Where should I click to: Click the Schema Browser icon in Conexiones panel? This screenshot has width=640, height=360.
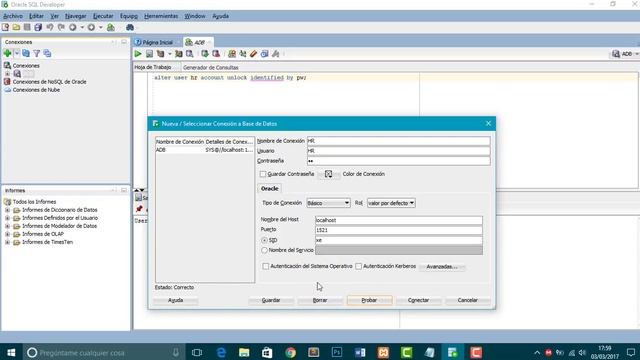[47, 53]
